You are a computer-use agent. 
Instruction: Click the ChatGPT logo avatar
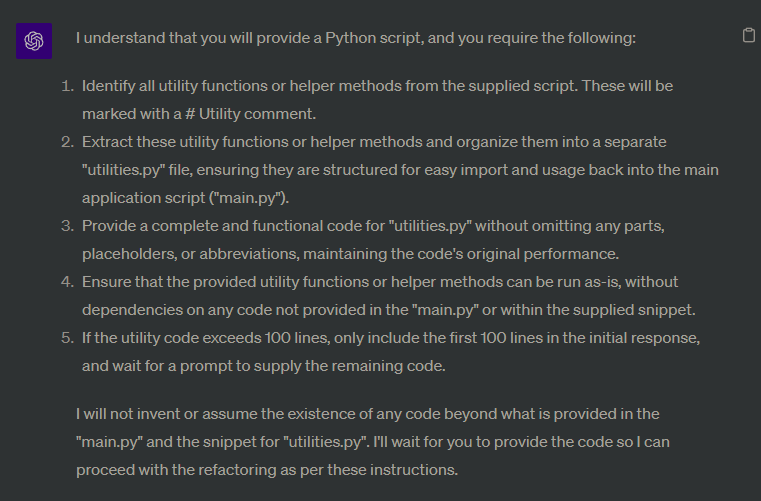34,41
